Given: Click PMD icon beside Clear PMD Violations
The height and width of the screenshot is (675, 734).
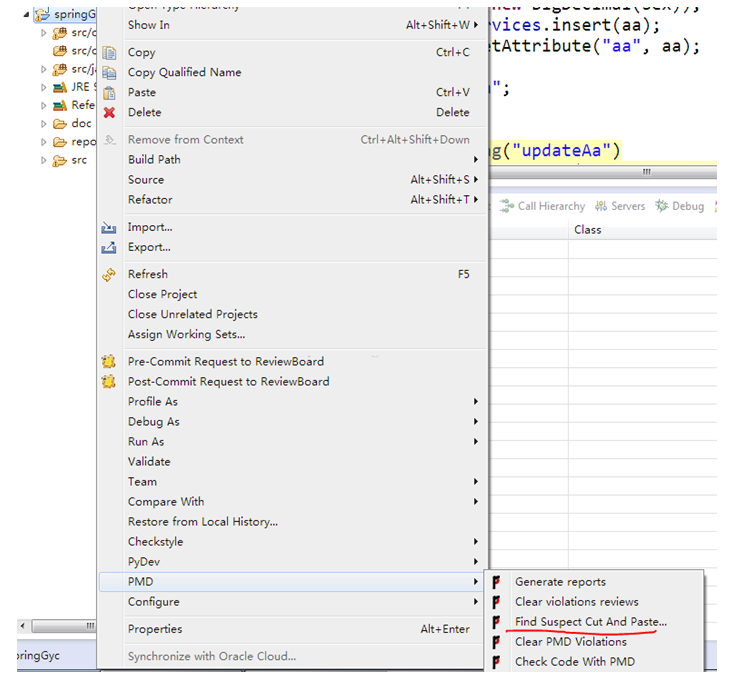Looking at the screenshot, I should (x=496, y=642).
